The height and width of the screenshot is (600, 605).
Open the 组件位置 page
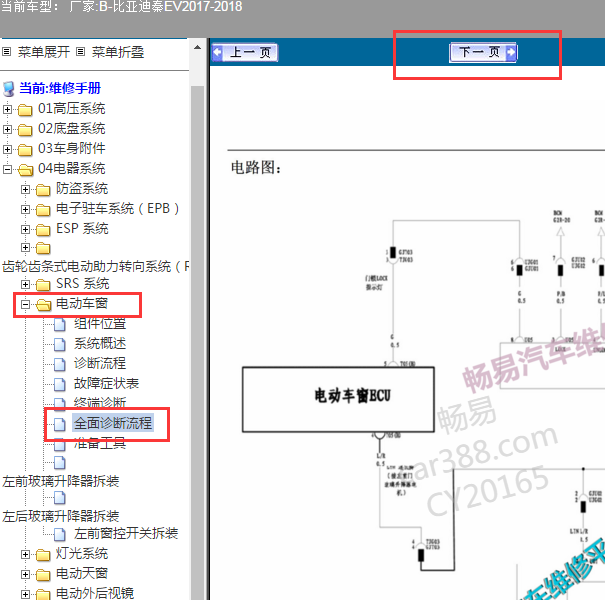click(100, 324)
